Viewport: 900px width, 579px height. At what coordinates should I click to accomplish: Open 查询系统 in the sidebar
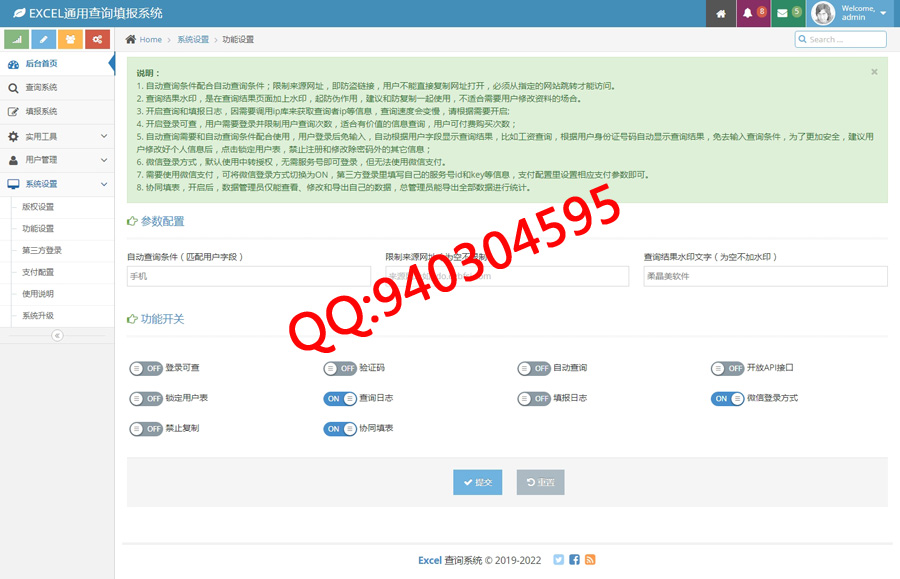[41, 88]
